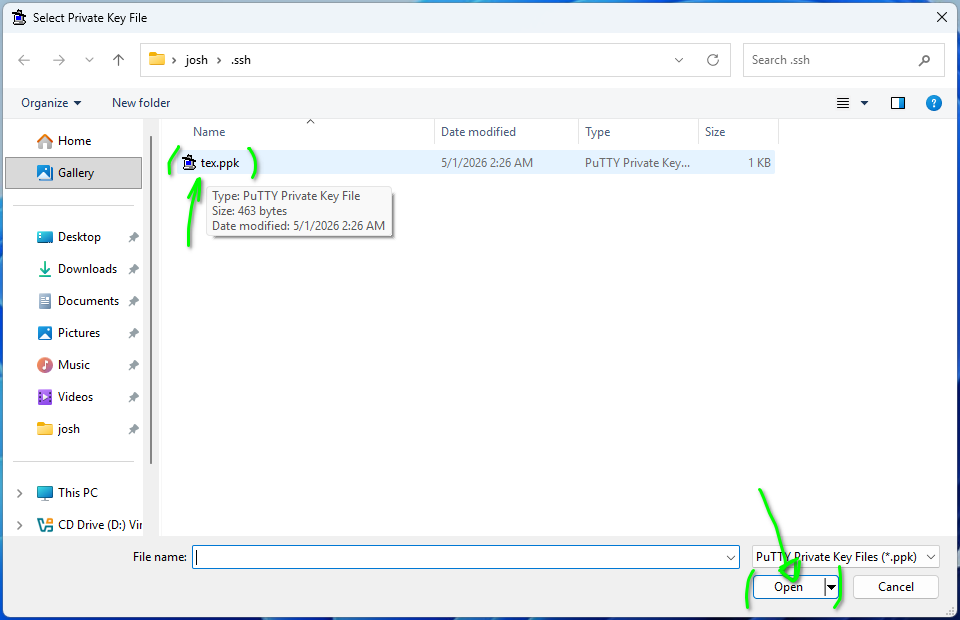Change view with the view icon
960x620 pixels.
tap(843, 103)
